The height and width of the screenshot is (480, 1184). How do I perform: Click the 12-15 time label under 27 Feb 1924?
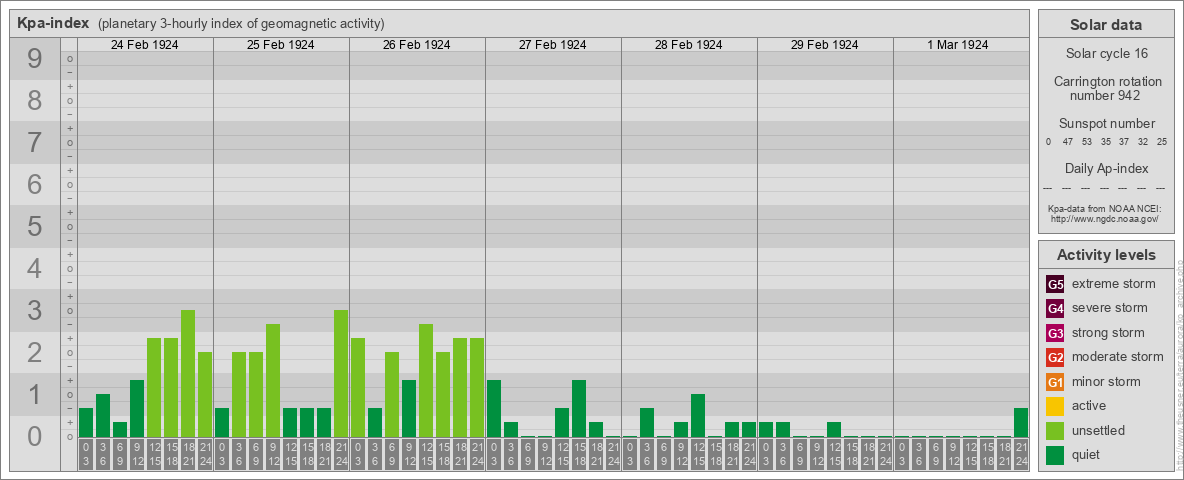click(x=562, y=454)
